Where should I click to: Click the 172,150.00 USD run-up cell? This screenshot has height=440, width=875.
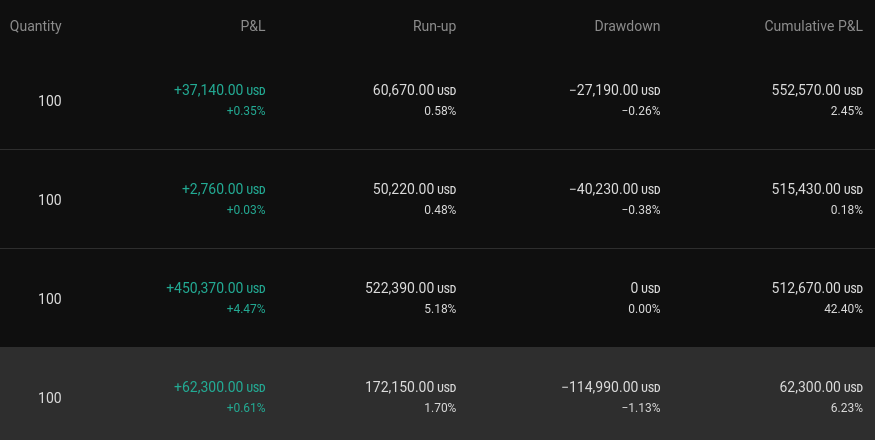pyautogui.click(x=410, y=387)
